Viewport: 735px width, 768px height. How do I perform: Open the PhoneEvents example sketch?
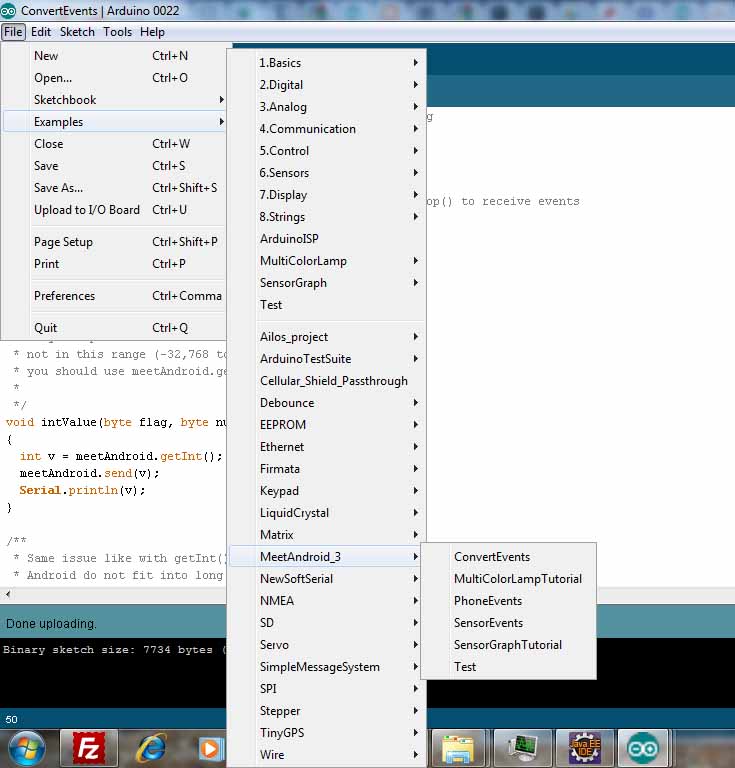(509, 601)
